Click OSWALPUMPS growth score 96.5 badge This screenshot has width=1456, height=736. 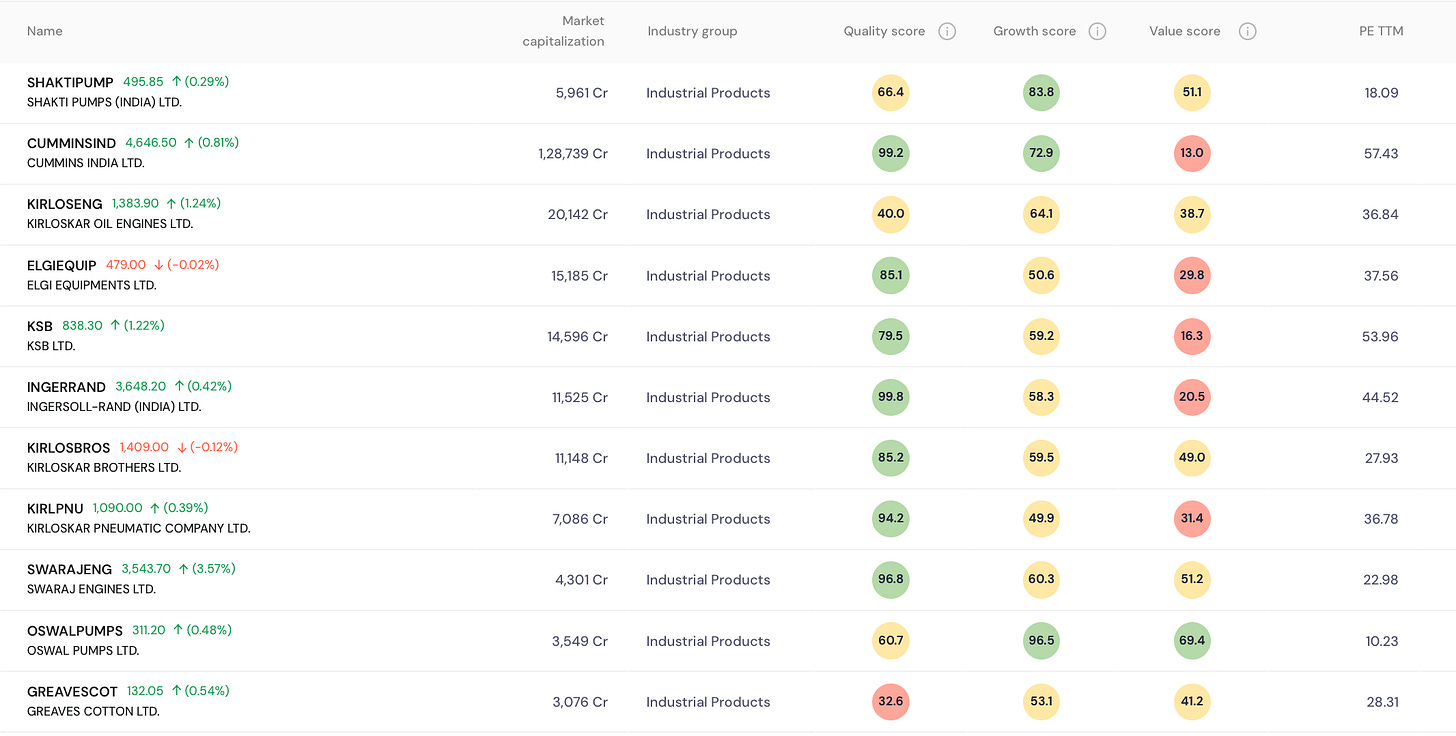pos(1041,641)
